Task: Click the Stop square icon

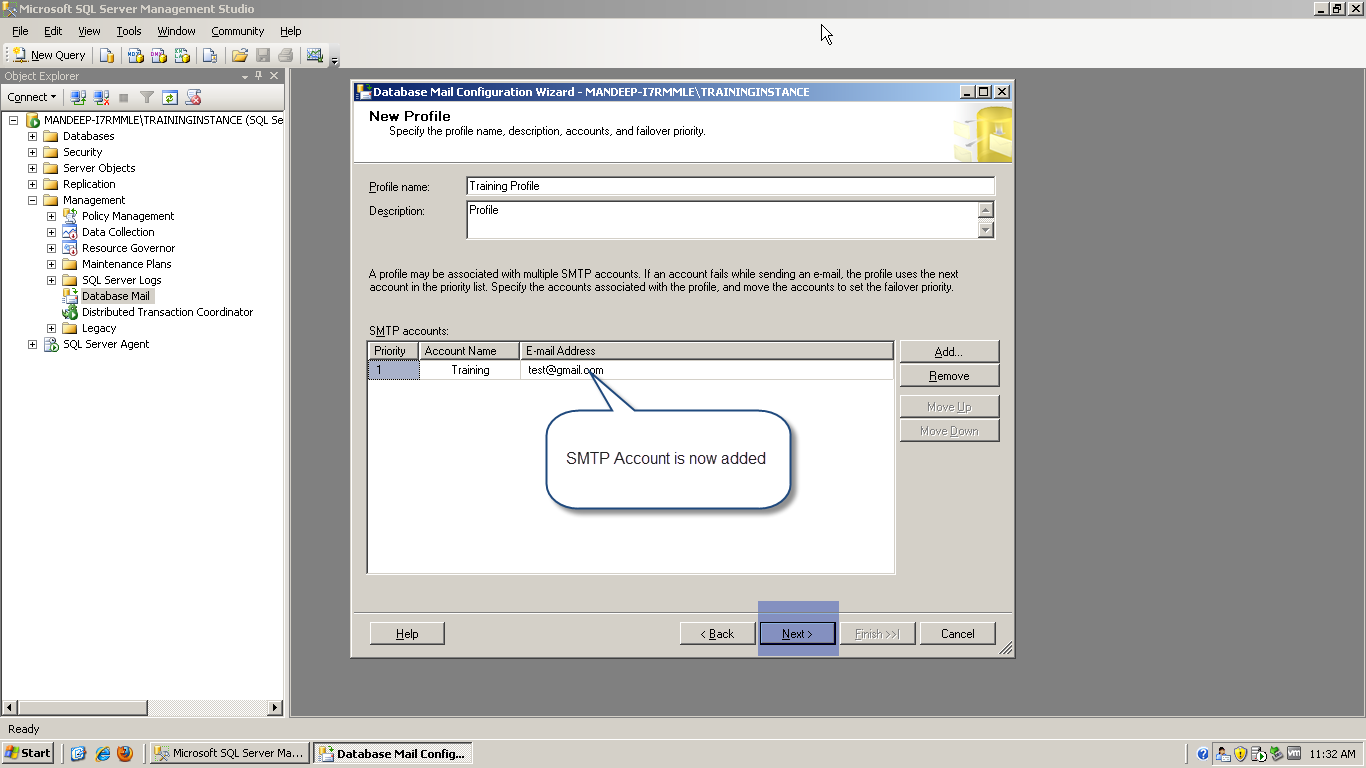Action: coord(124,97)
